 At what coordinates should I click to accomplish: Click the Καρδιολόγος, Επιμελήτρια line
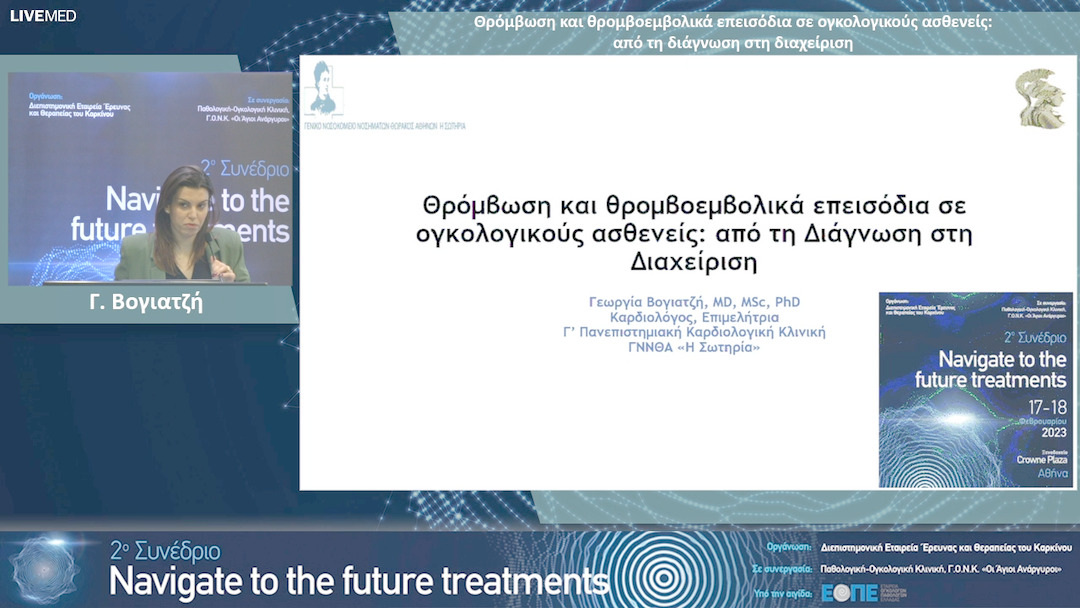point(695,317)
